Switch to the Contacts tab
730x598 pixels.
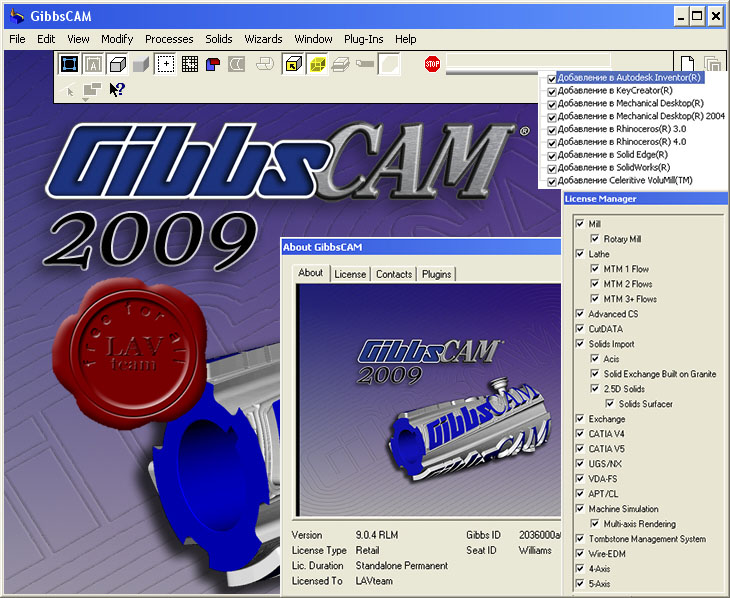(394, 274)
